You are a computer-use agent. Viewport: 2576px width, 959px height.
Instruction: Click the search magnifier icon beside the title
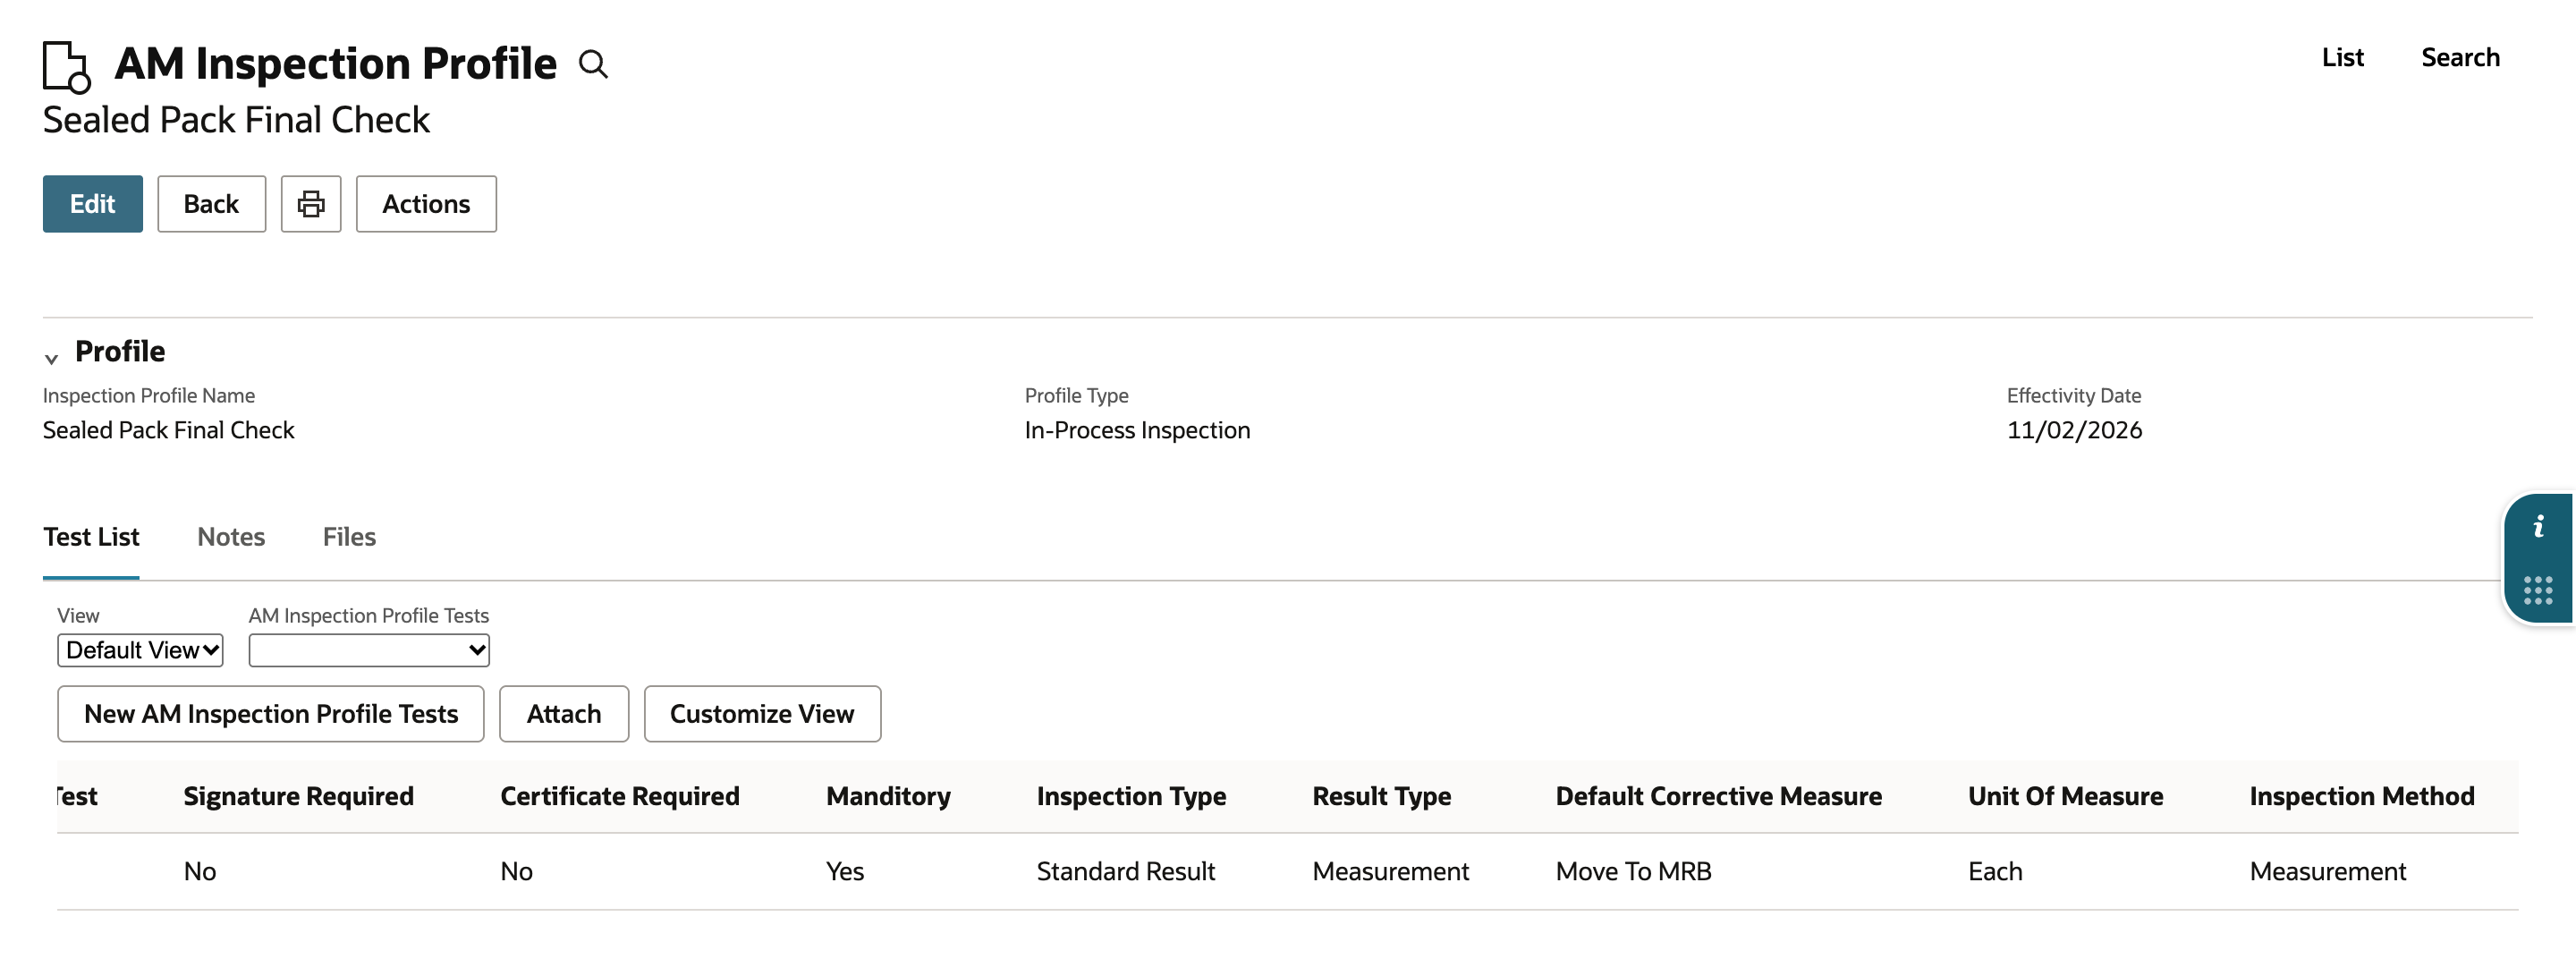point(593,65)
